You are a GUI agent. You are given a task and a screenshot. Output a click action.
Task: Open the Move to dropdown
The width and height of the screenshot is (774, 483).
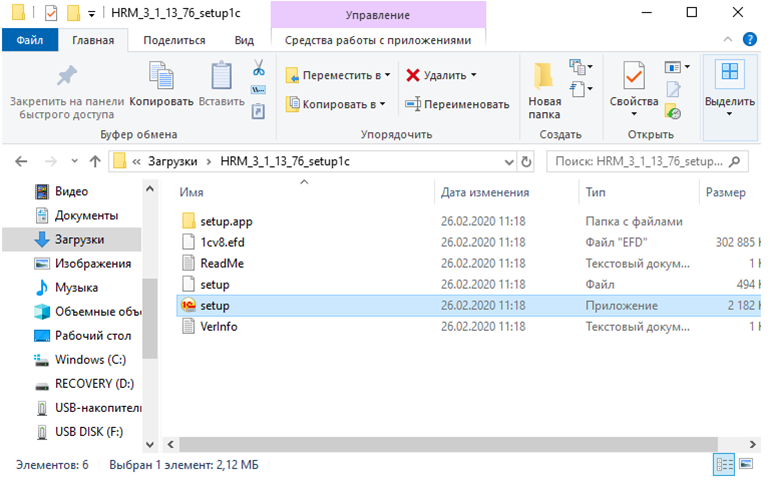338,76
